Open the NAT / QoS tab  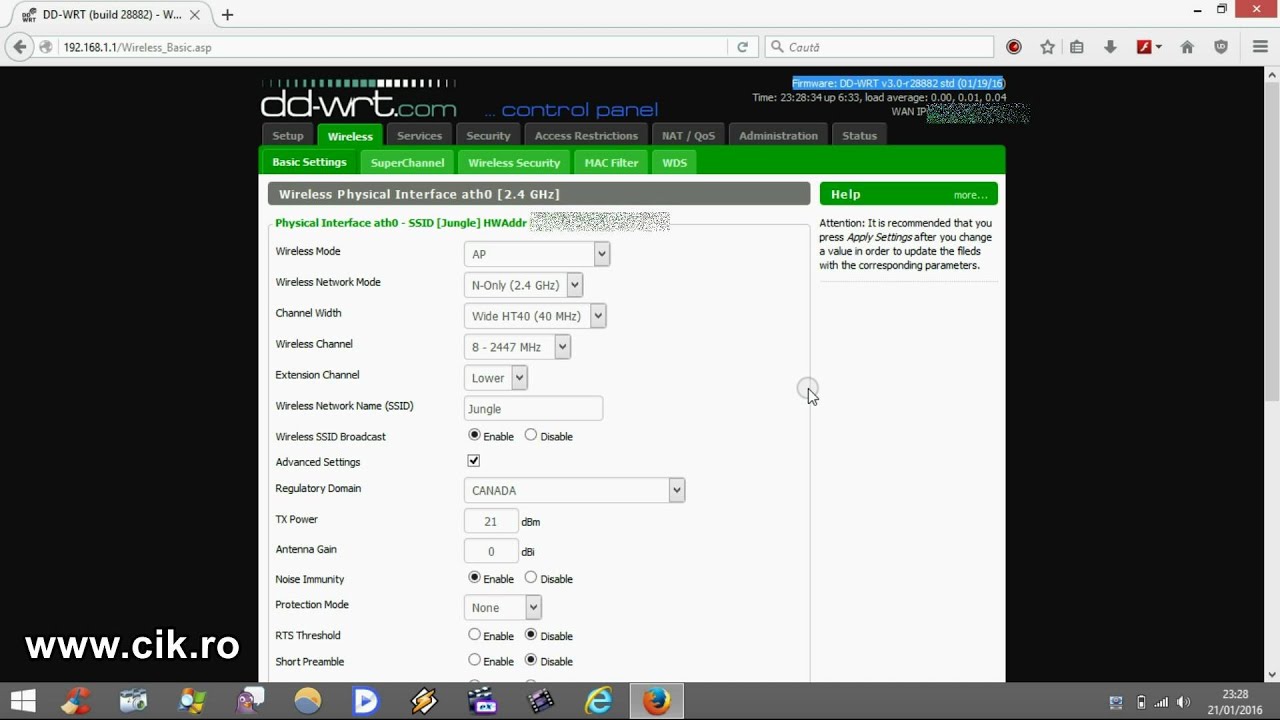click(x=689, y=136)
